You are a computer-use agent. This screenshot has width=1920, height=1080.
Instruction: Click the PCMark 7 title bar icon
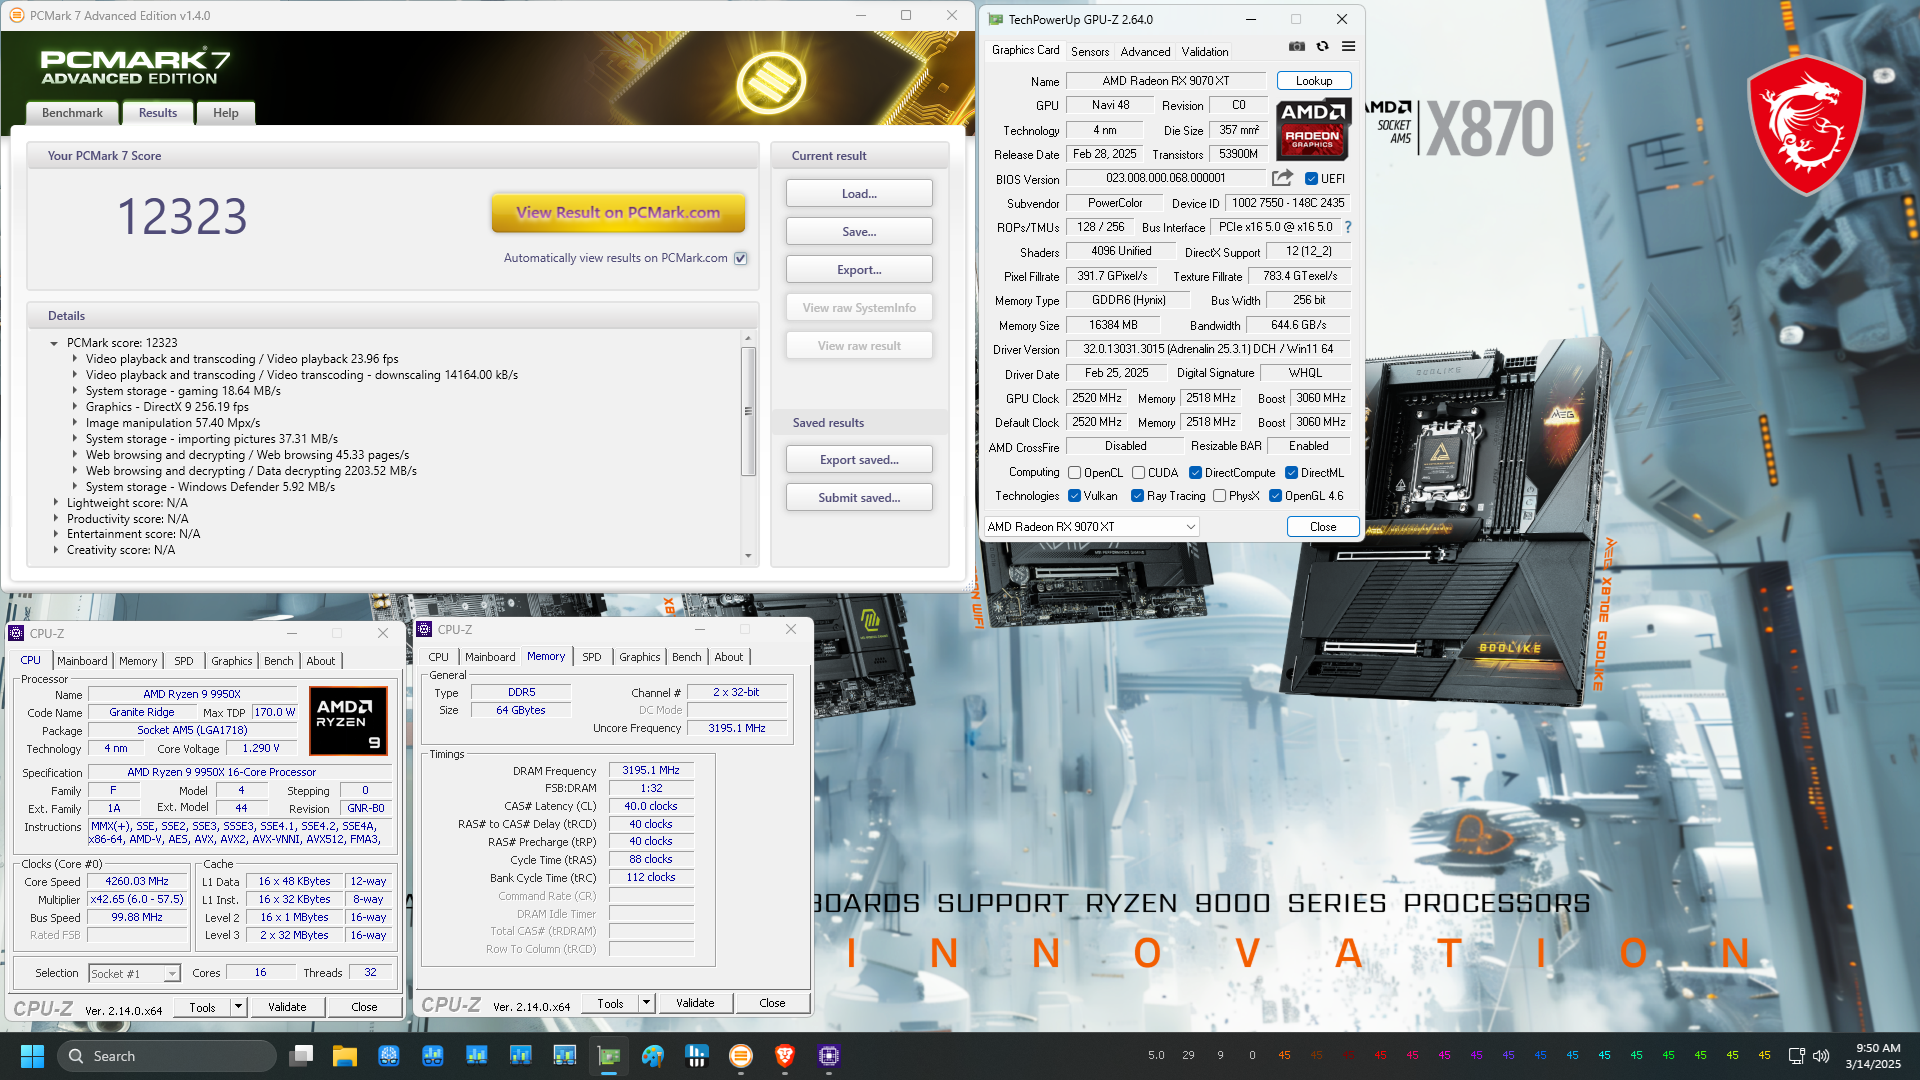[16, 15]
